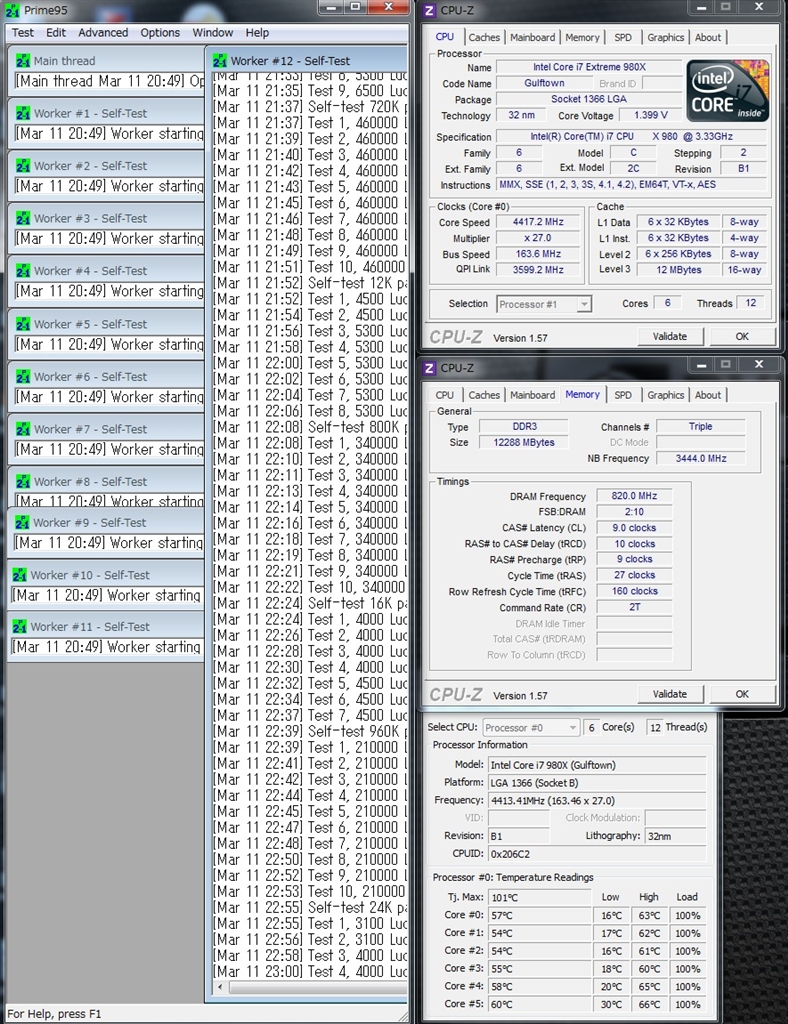The width and height of the screenshot is (788, 1024).
Task: Switch to SPD tab in lower CPU-Z window
Action: point(623,395)
